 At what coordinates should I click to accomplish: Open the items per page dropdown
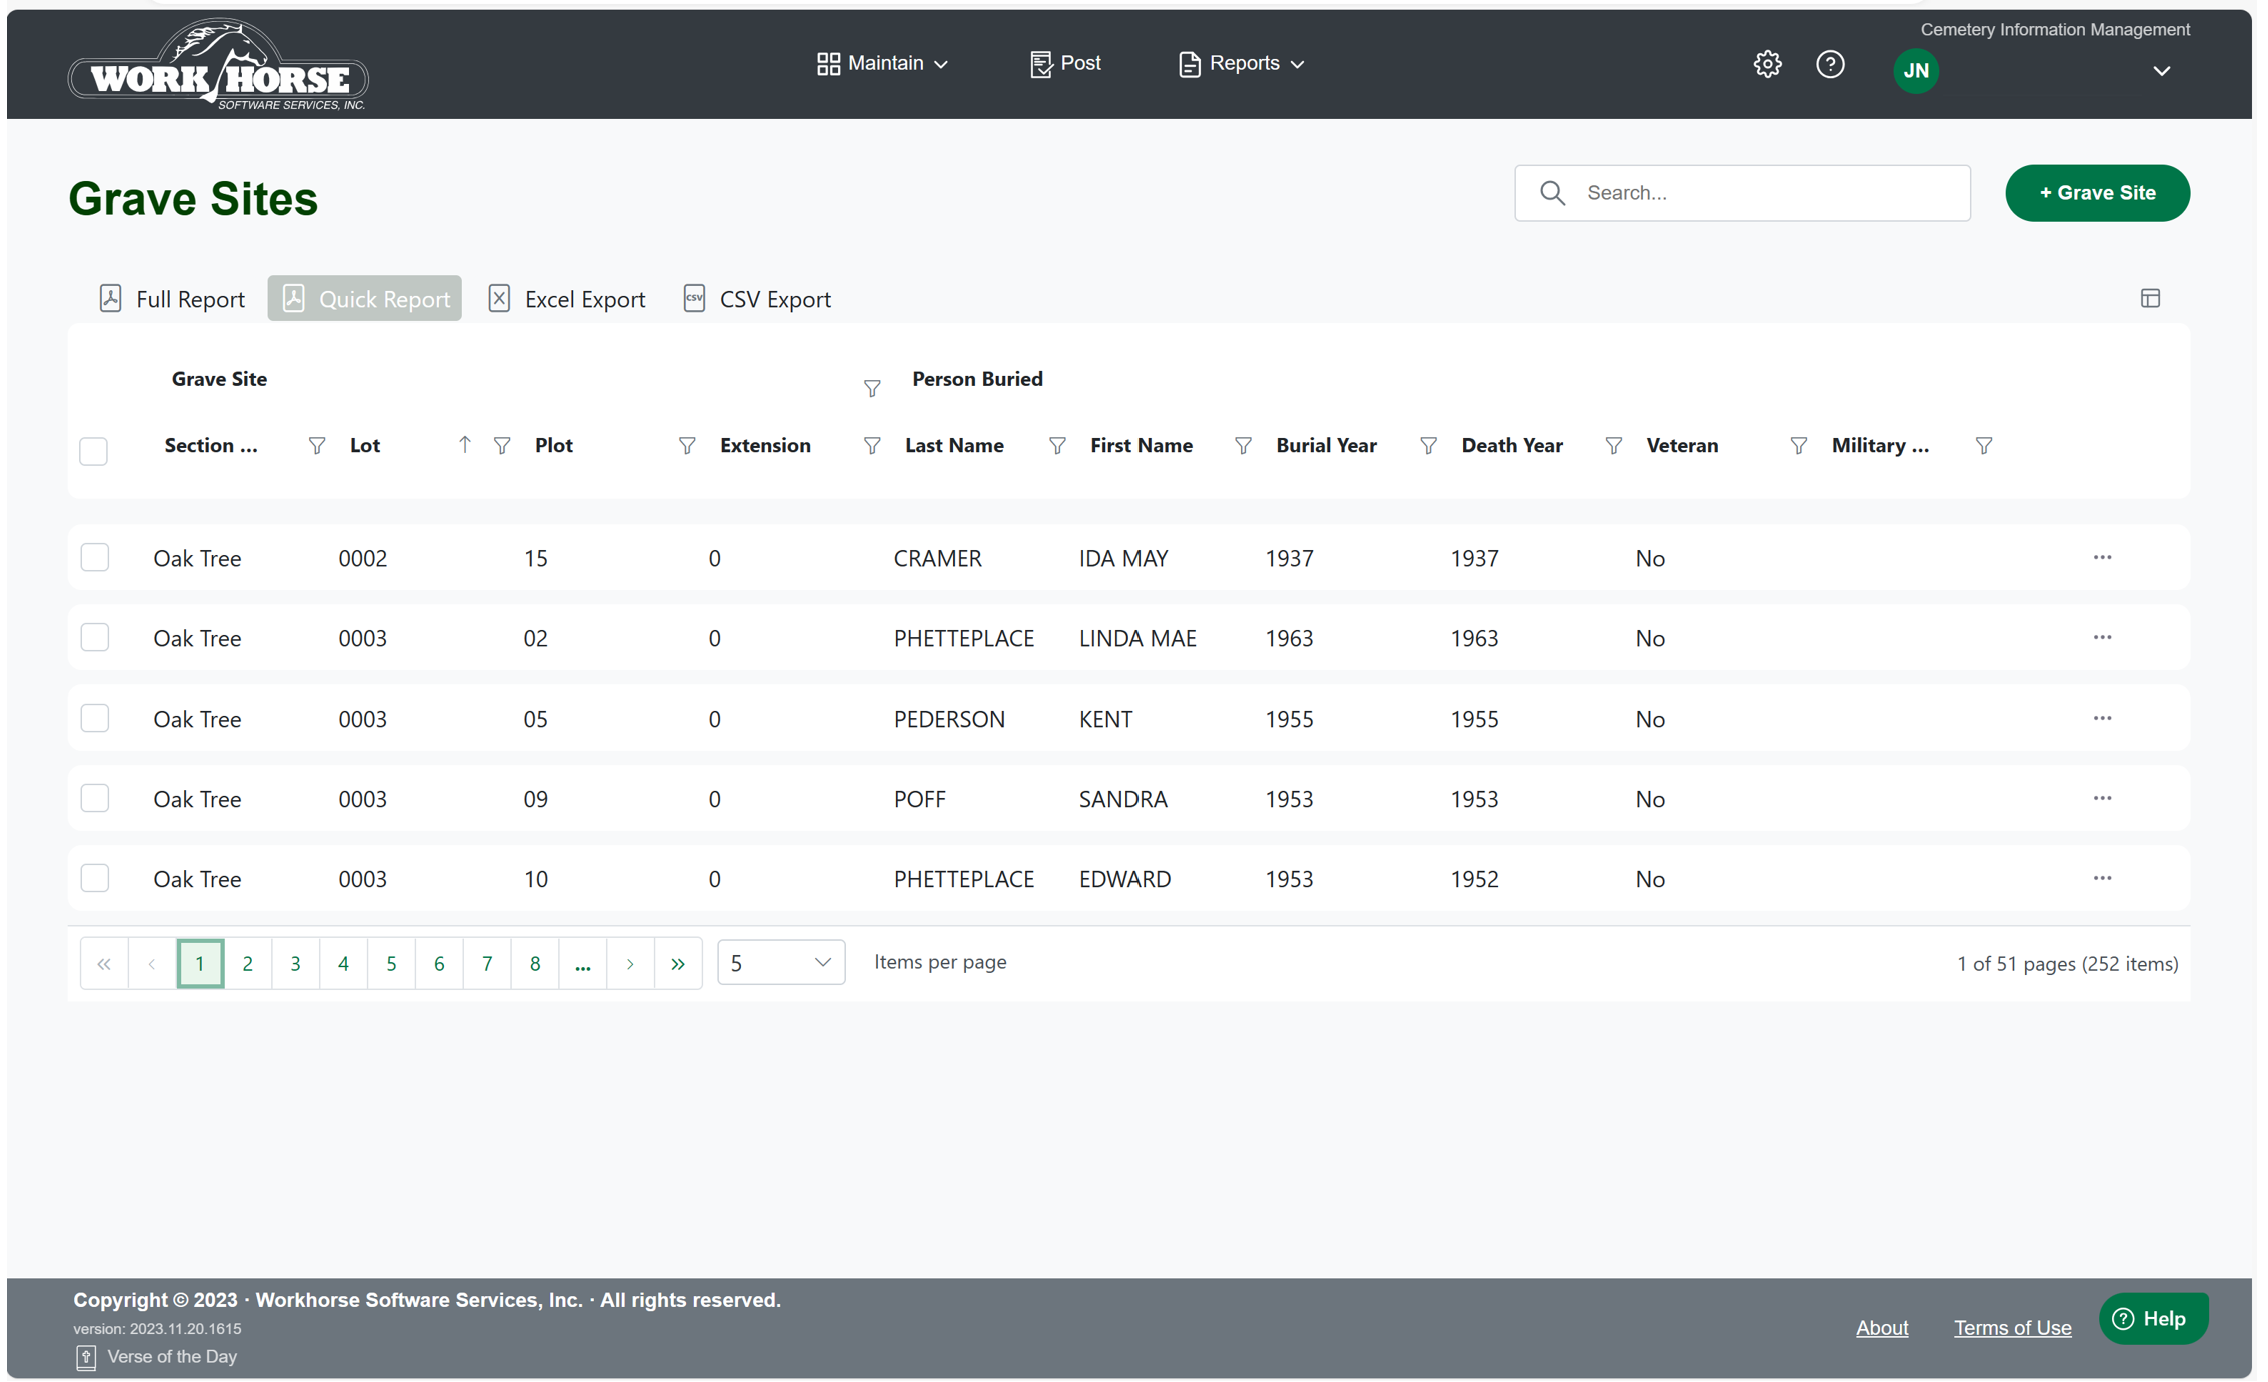point(780,962)
